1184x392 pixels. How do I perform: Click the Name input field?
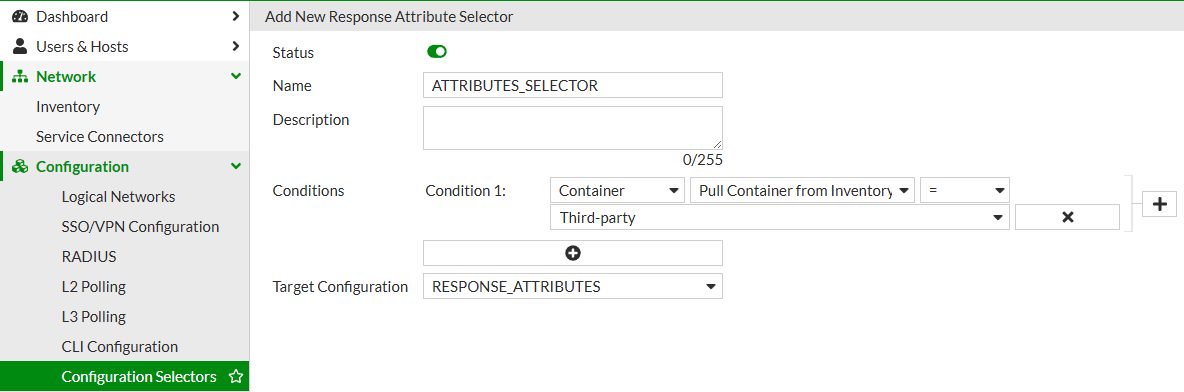(572, 85)
